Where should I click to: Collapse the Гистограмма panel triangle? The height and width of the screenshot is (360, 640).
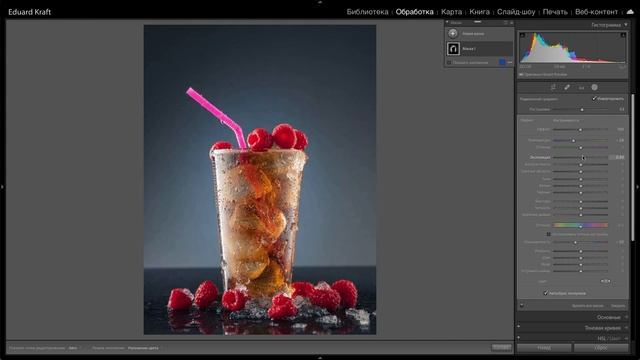[626, 25]
